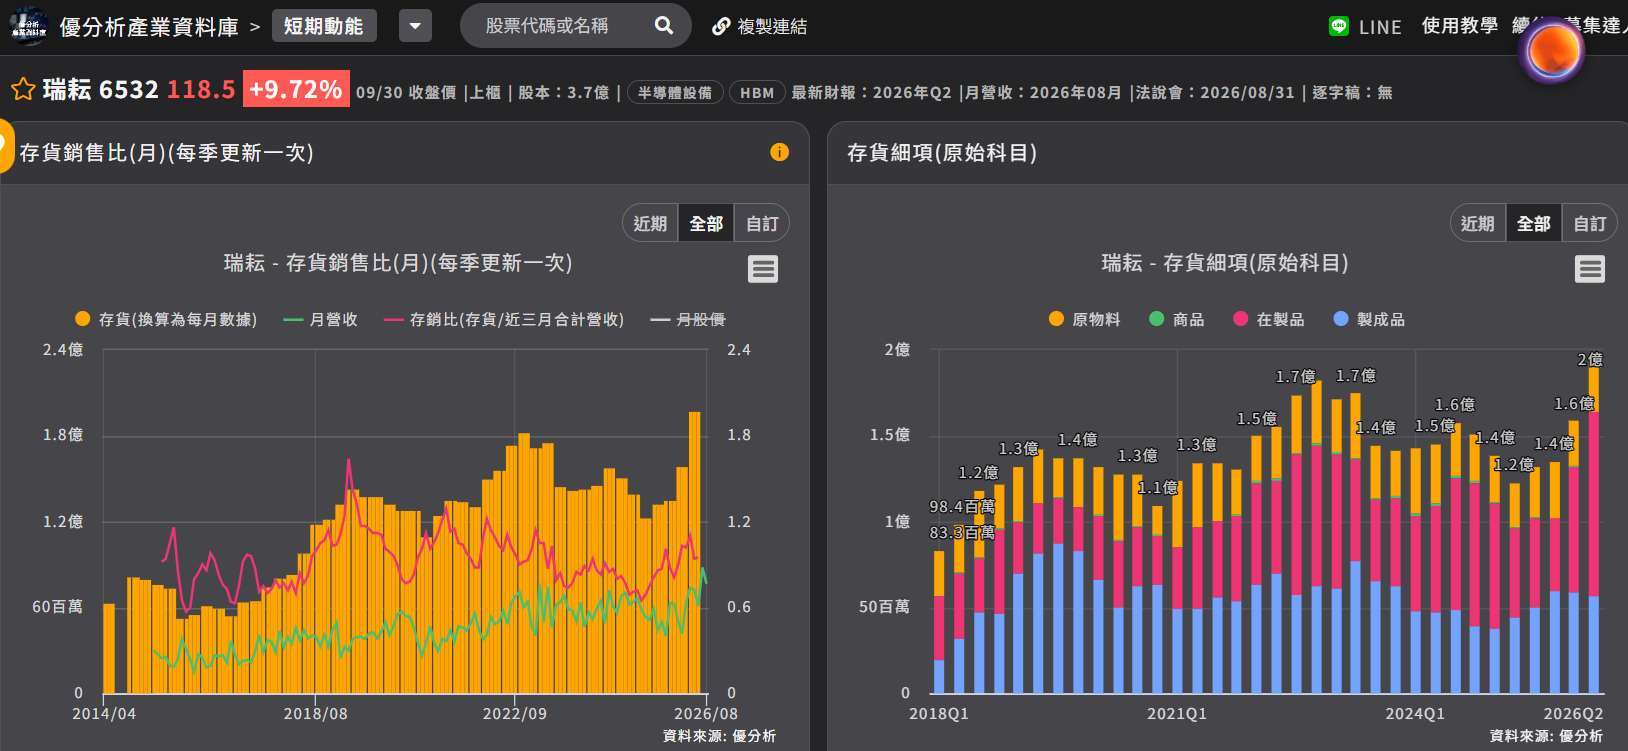The height and width of the screenshot is (751, 1628).
Task: Click the orange info icon on 存貨銷售比 panel
Action: [779, 152]
